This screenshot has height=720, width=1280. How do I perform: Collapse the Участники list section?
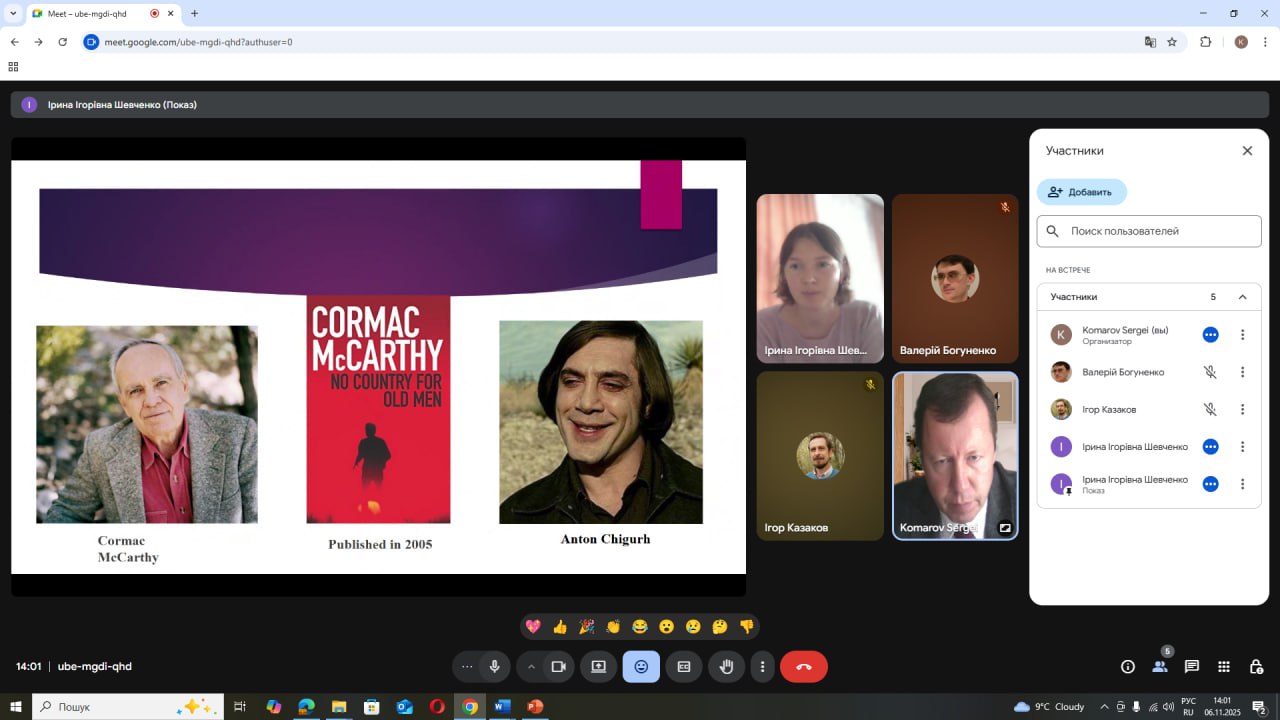tap(1242, 297)
